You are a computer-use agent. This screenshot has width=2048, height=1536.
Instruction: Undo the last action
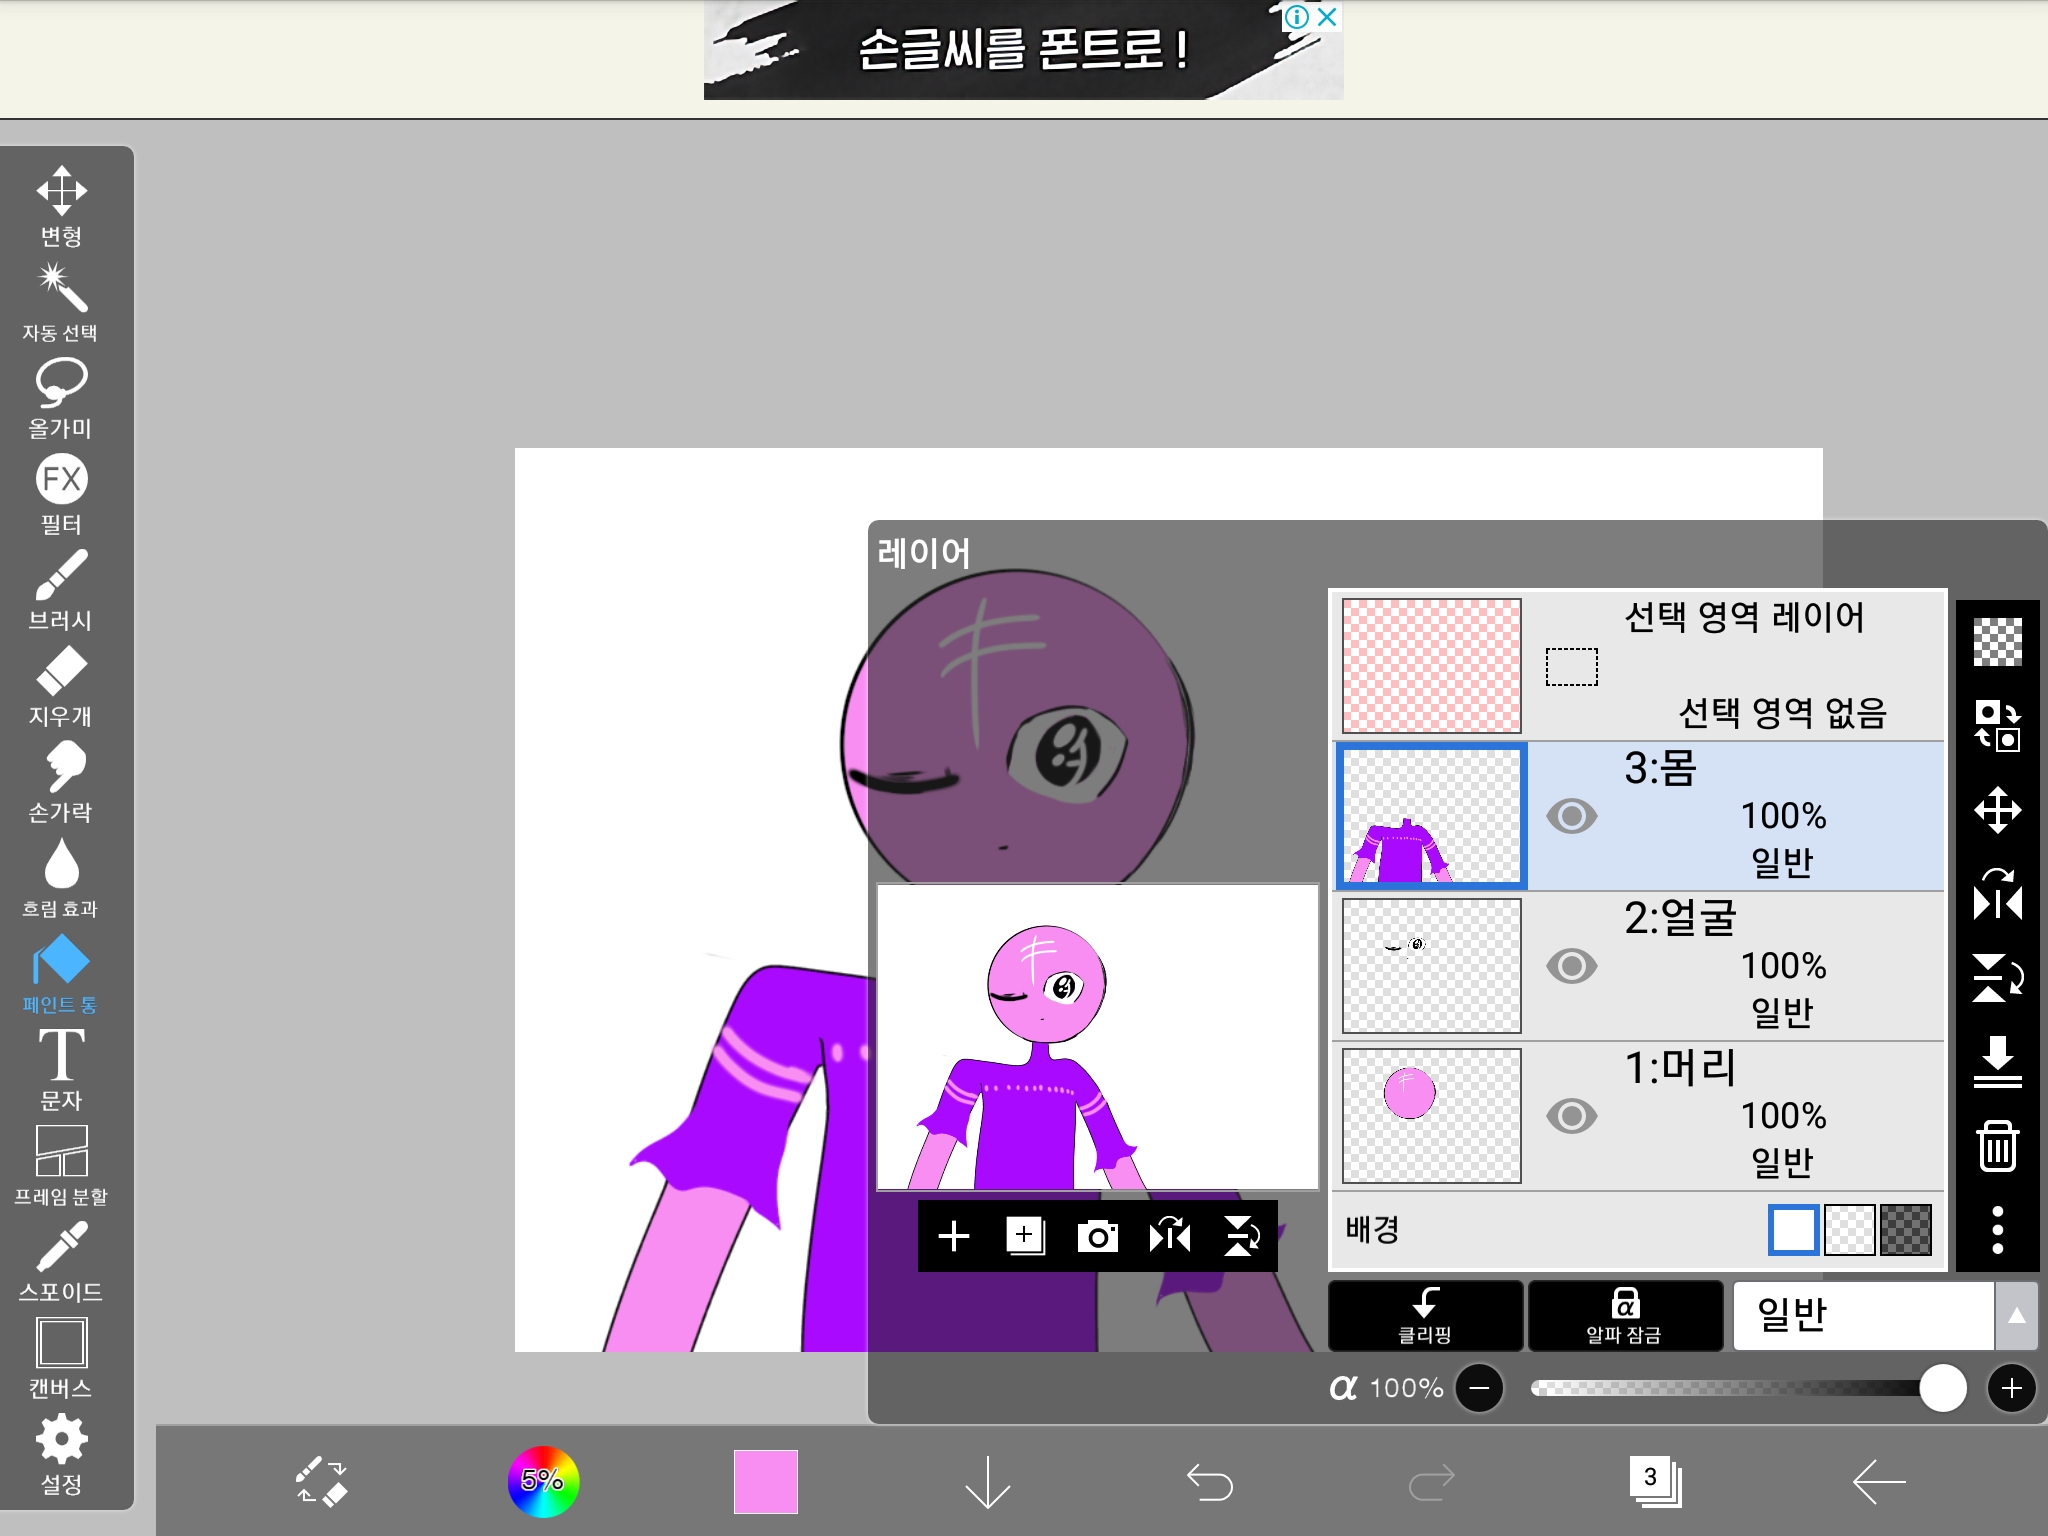pyautogui.click(x=1210, y=1481)
